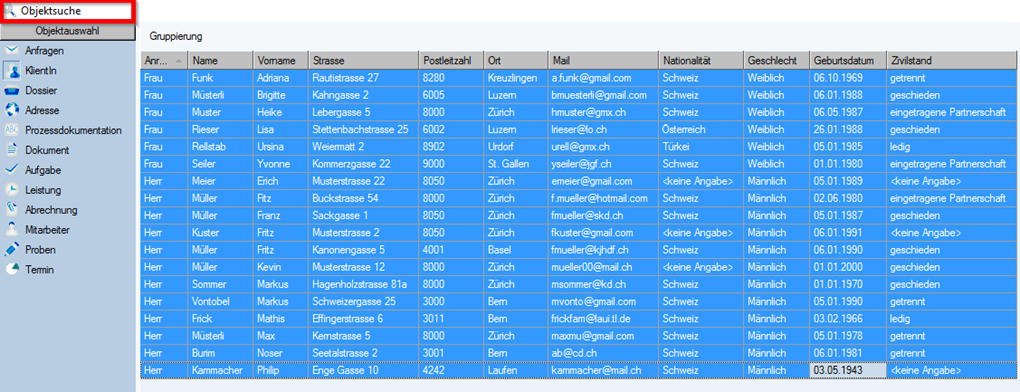The height and width of the screenshot is (392, 1020).
Task: Select the Mitarbeiter person icon
Action: point(11,229)
